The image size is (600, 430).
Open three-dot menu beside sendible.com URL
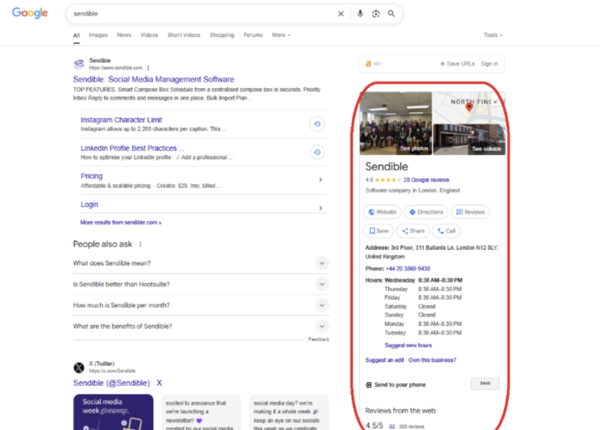[x=148, y=68]
